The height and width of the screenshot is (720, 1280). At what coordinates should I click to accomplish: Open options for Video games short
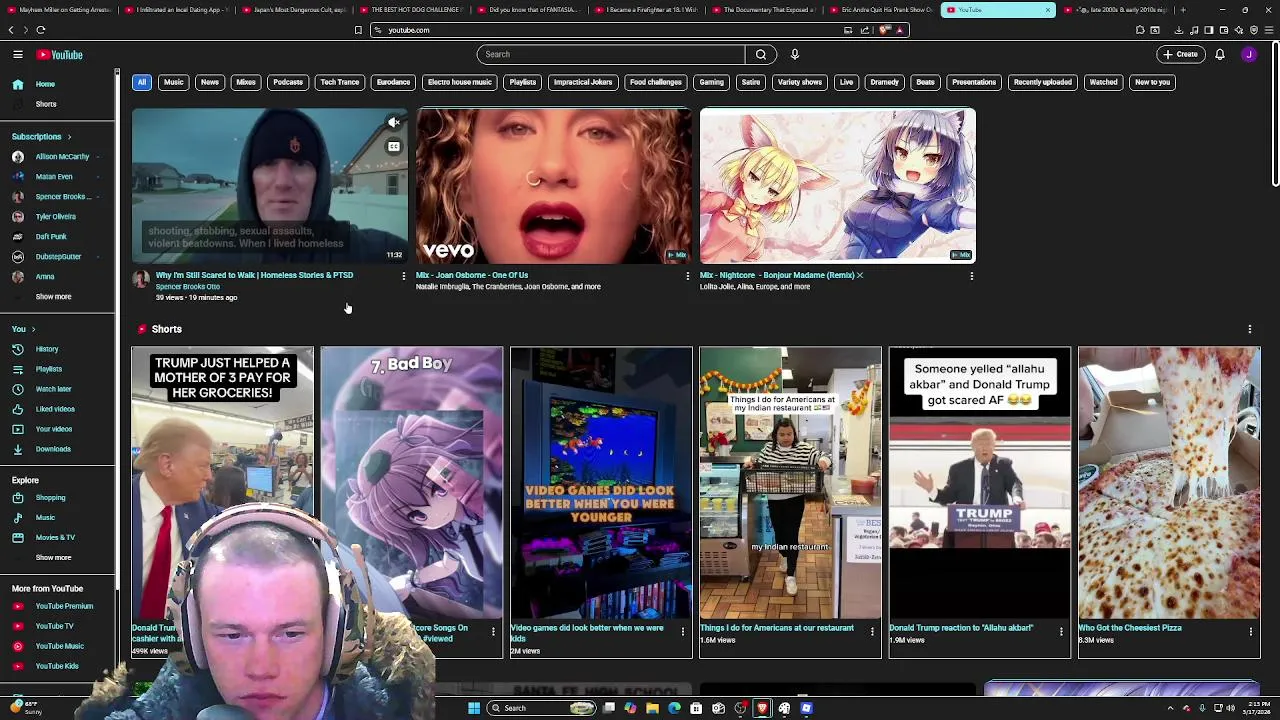pyautogui.click(x=683, y=632)
